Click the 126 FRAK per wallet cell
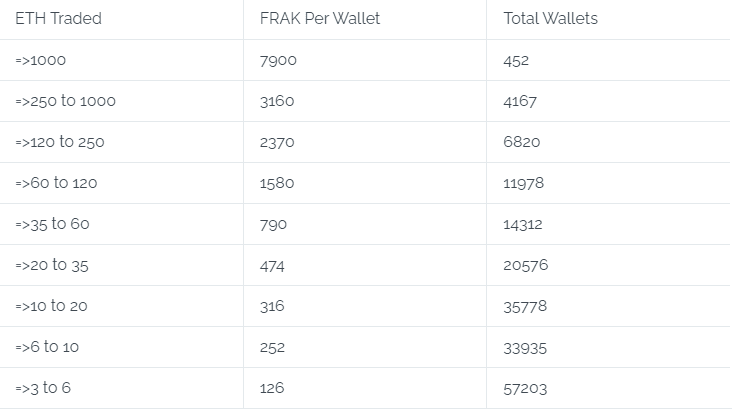The image size is (741, 417). pos(272,388)
